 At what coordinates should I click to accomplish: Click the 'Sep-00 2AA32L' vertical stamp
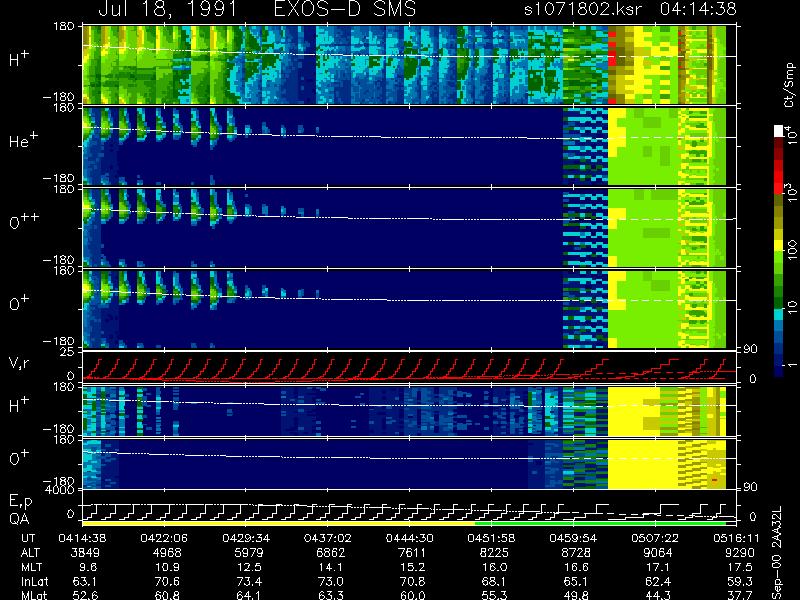click(777, 553)
